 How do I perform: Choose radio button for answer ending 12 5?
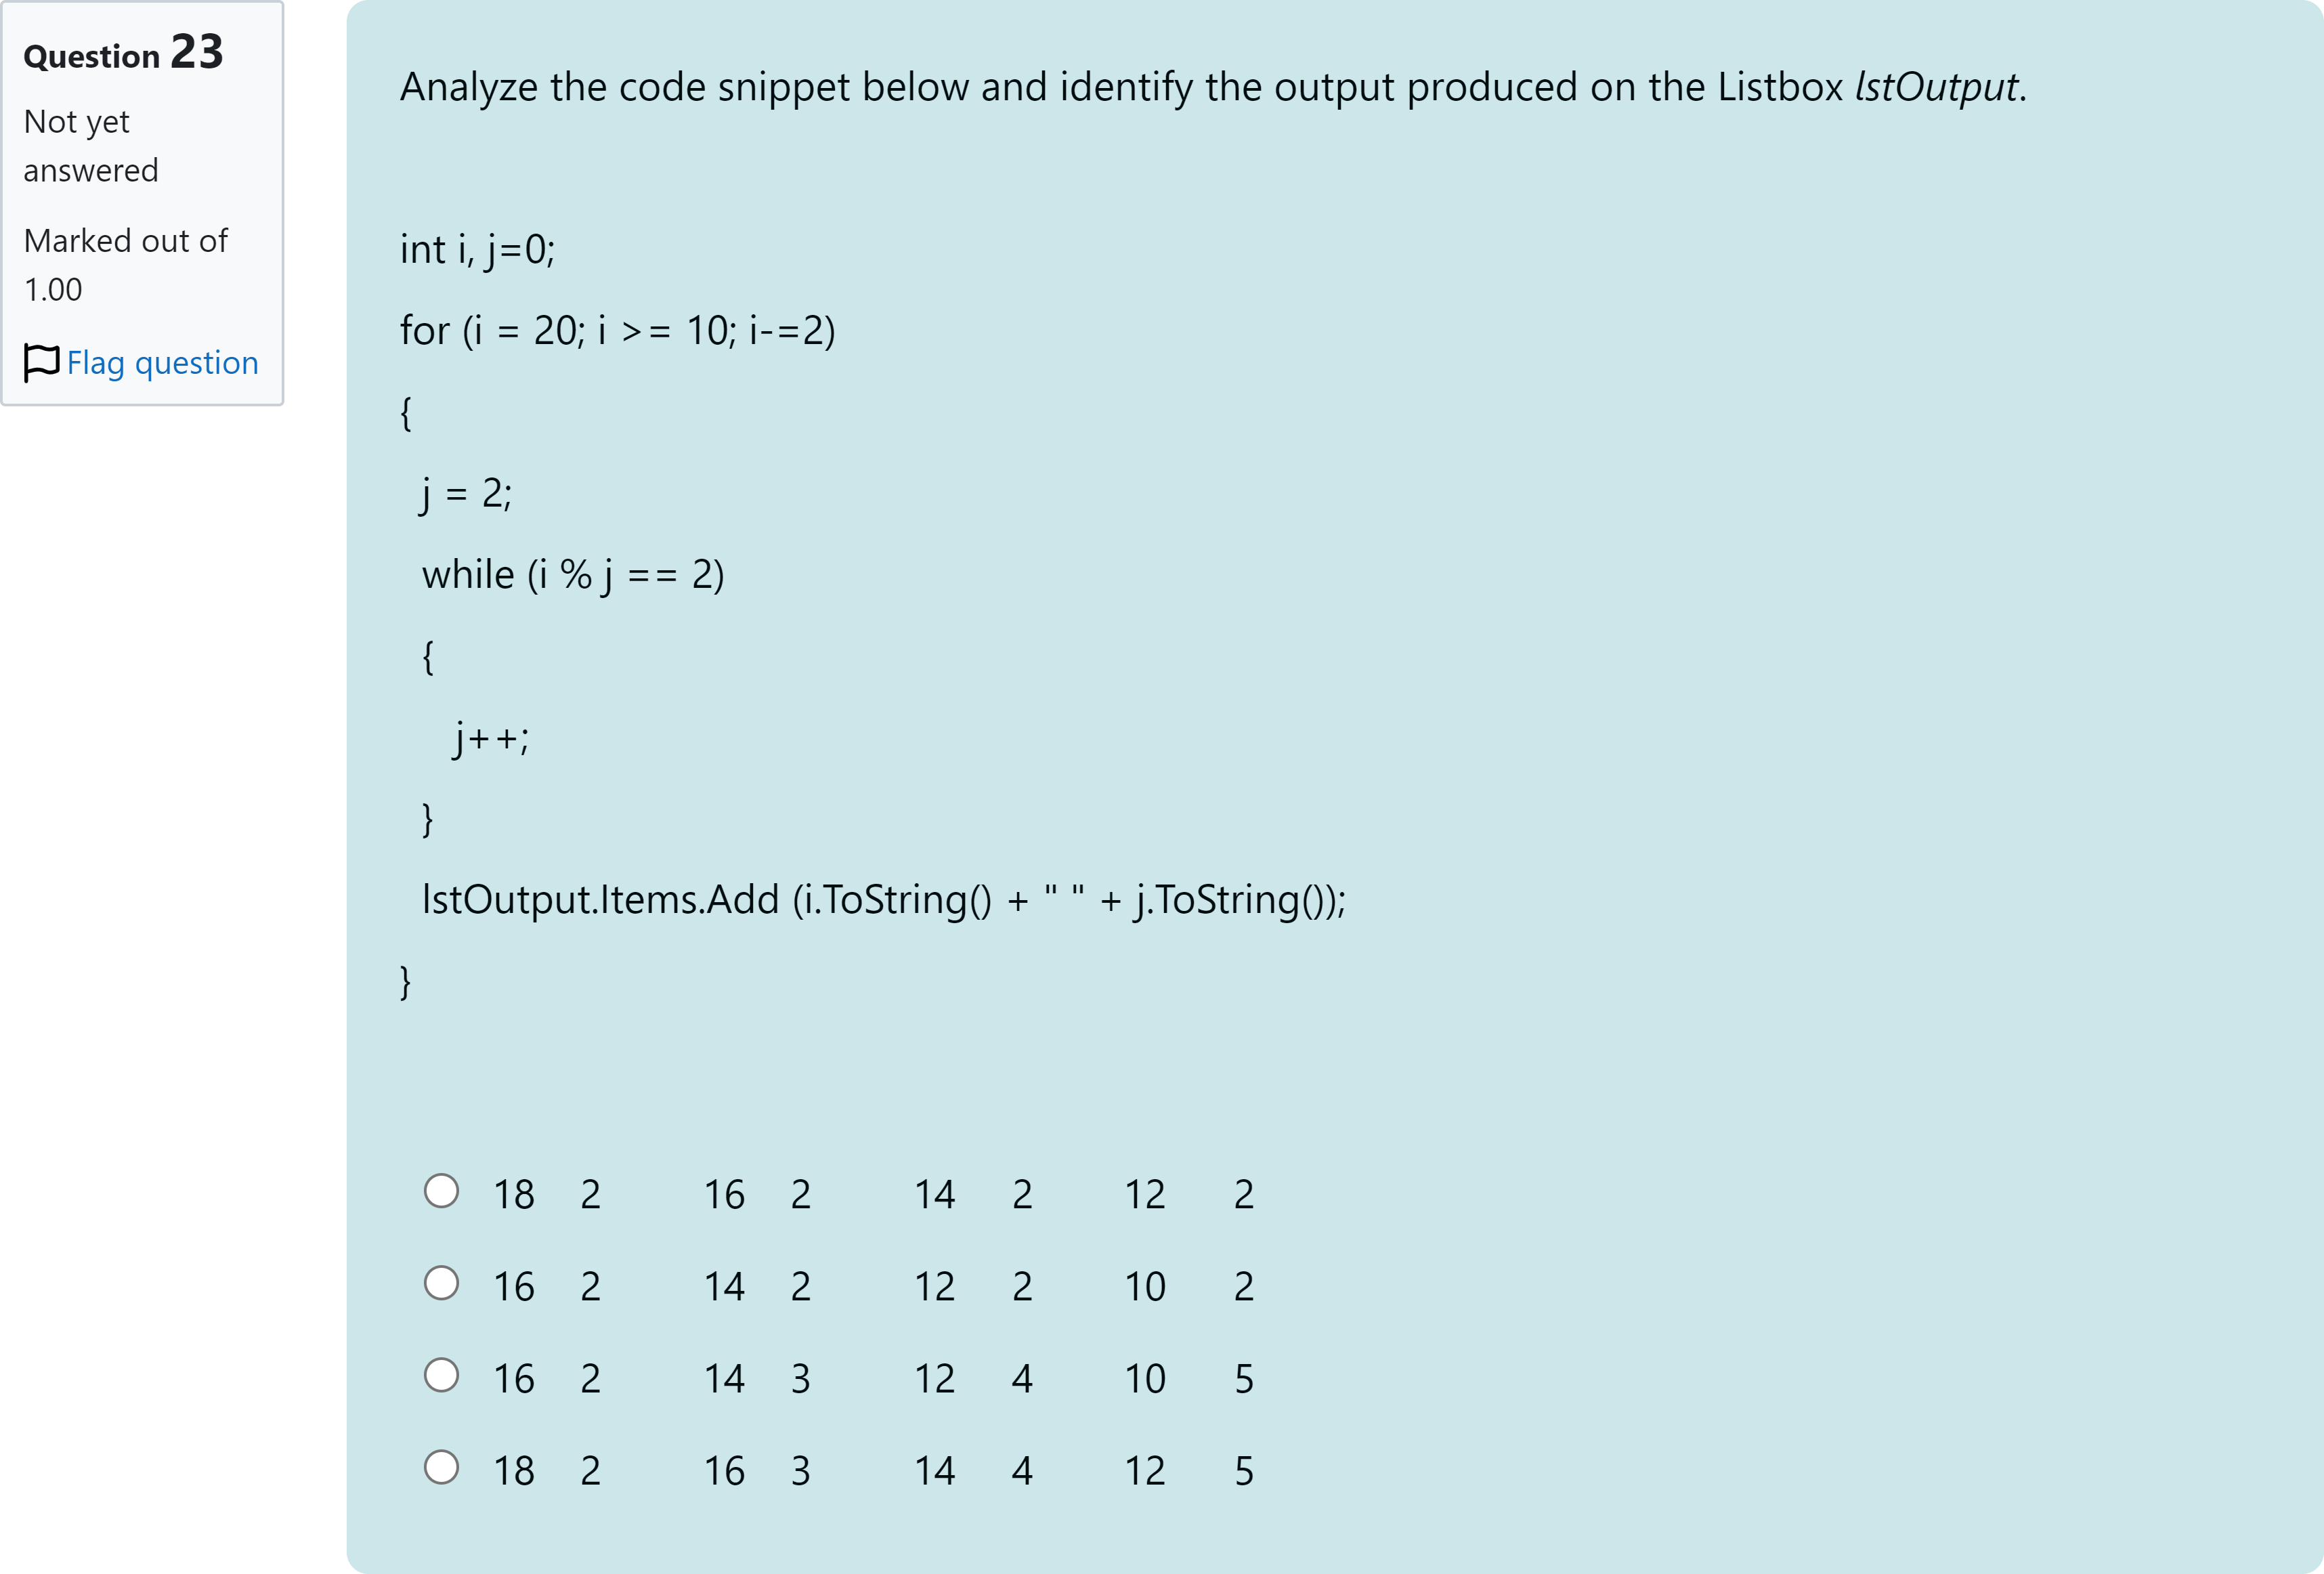click(441, 1467)
